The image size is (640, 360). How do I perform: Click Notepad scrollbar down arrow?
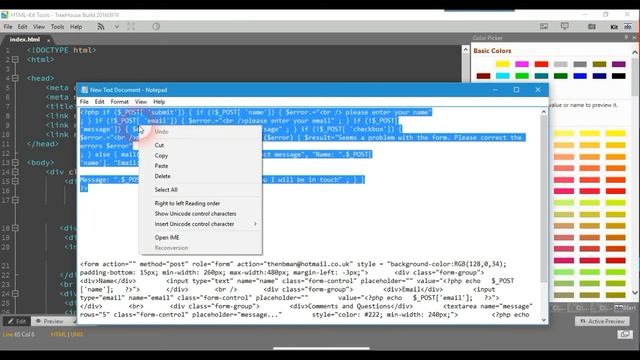pyautogui.click(x=544, y=320)
